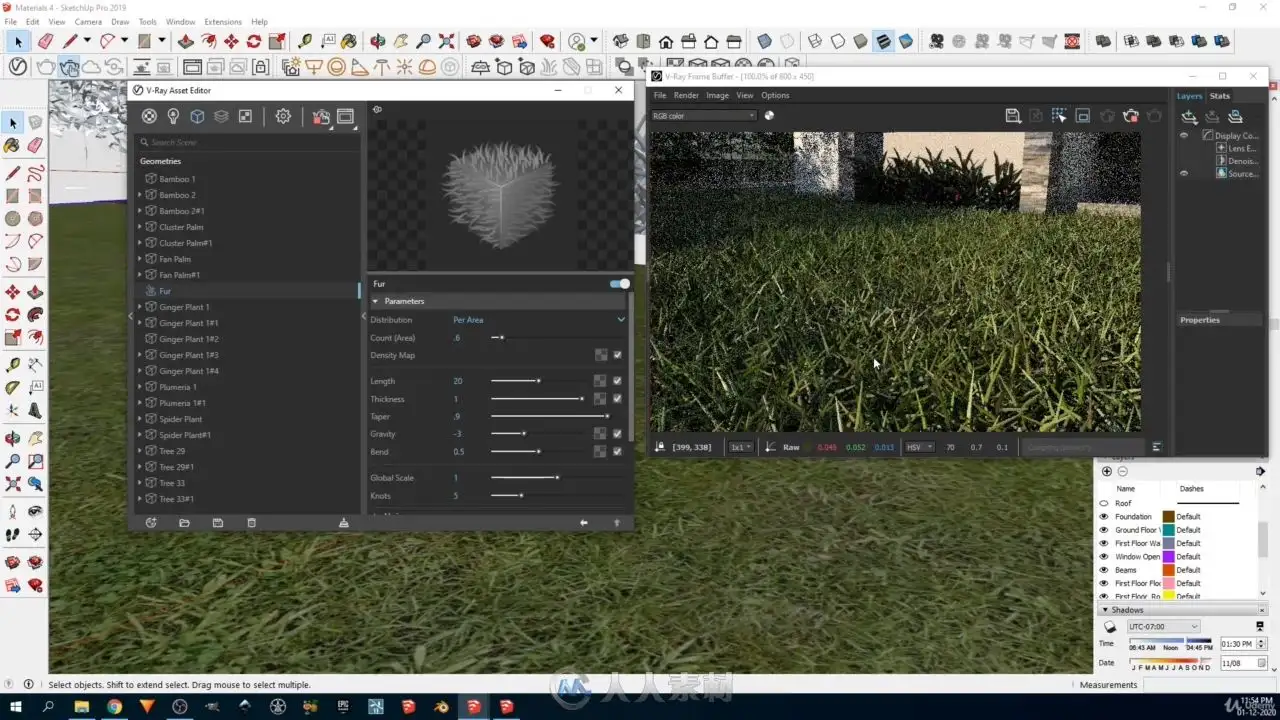Click Foundation layer color swatch
Image resolution: width=1280 pixels, height=720 pixels.
tap(1167, 517)
